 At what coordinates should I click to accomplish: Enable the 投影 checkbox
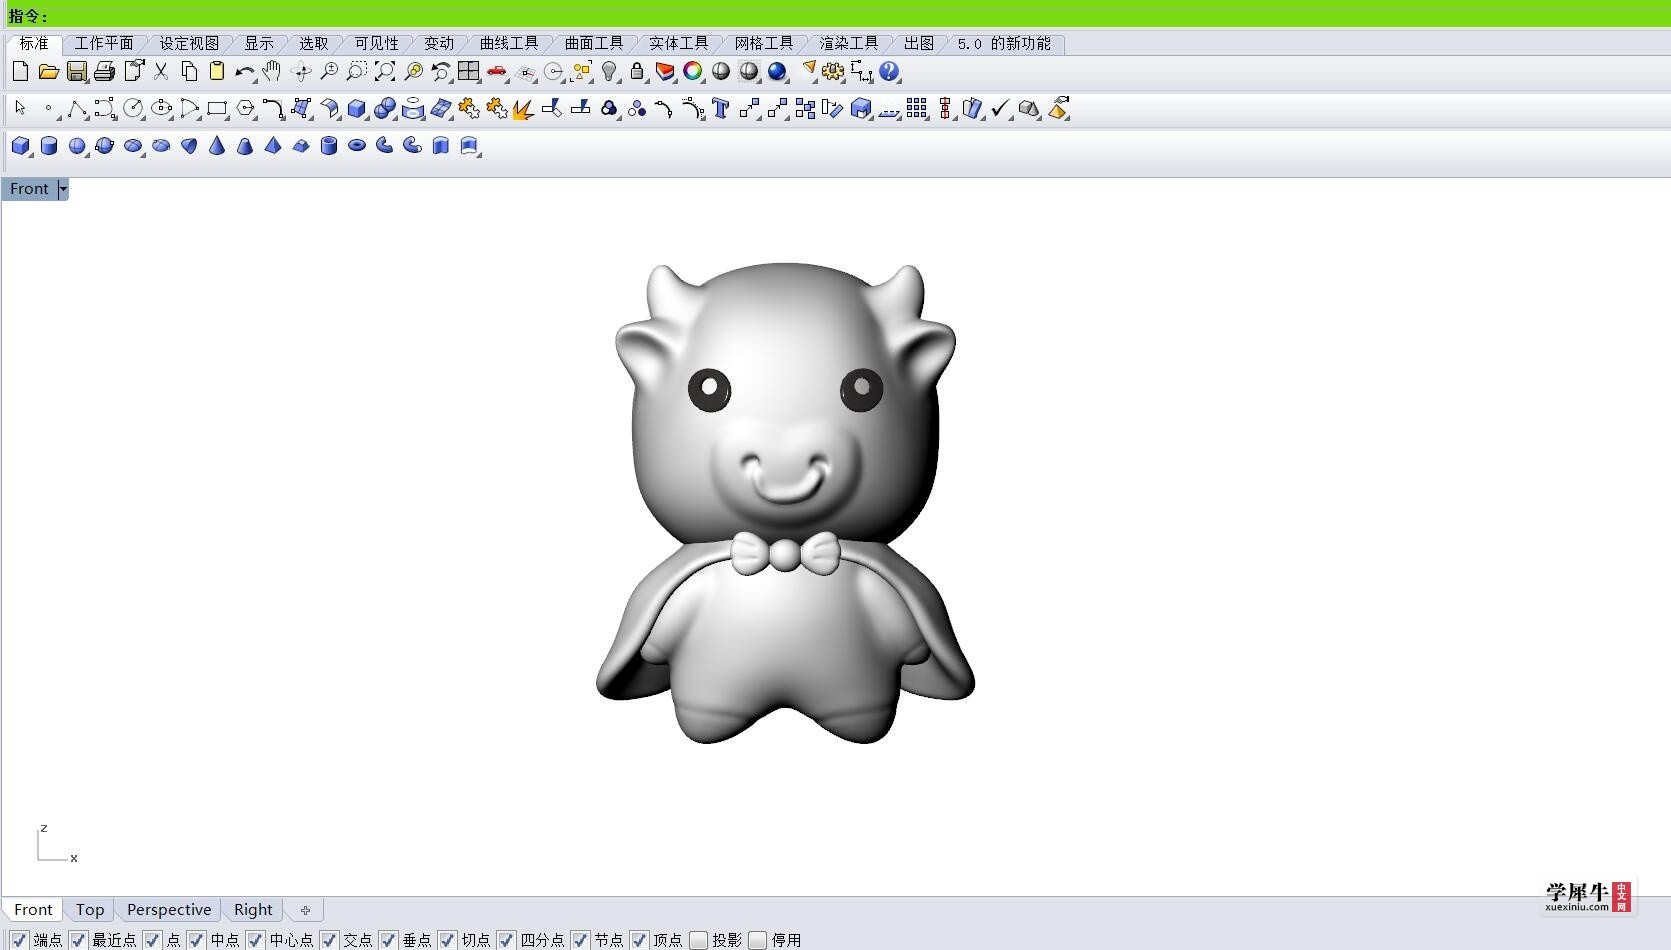(x=698, y=940)
